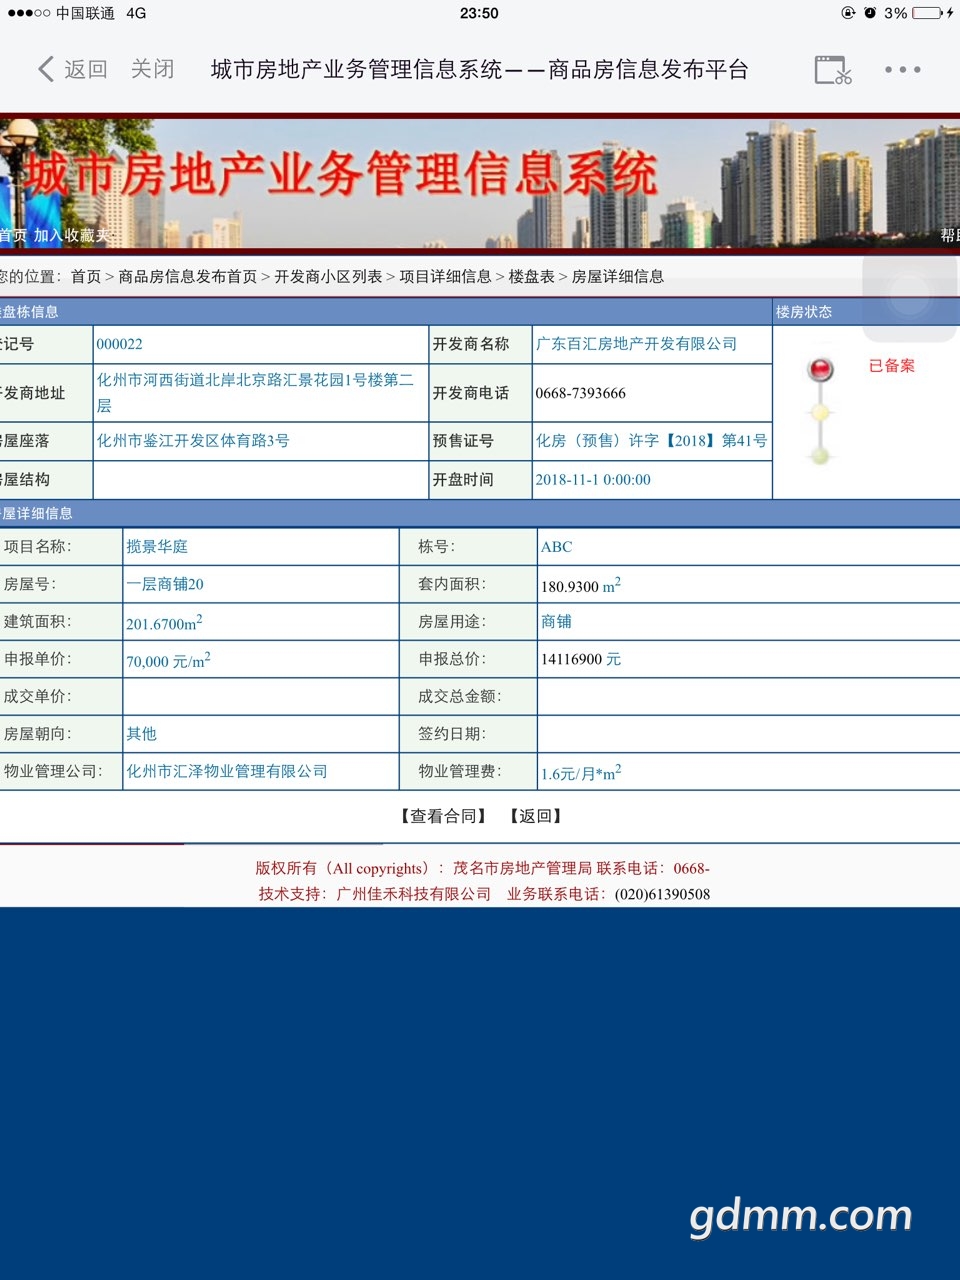The width and height of the screenshot is (960, 1280).
Task: Open 开发商小区列表 breadcrumb link
Action: [x=328, y=277]
